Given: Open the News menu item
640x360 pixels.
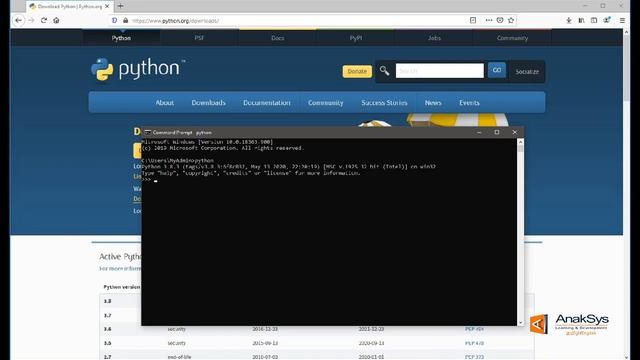Looking at the screenshot, I should click(433, 103).
